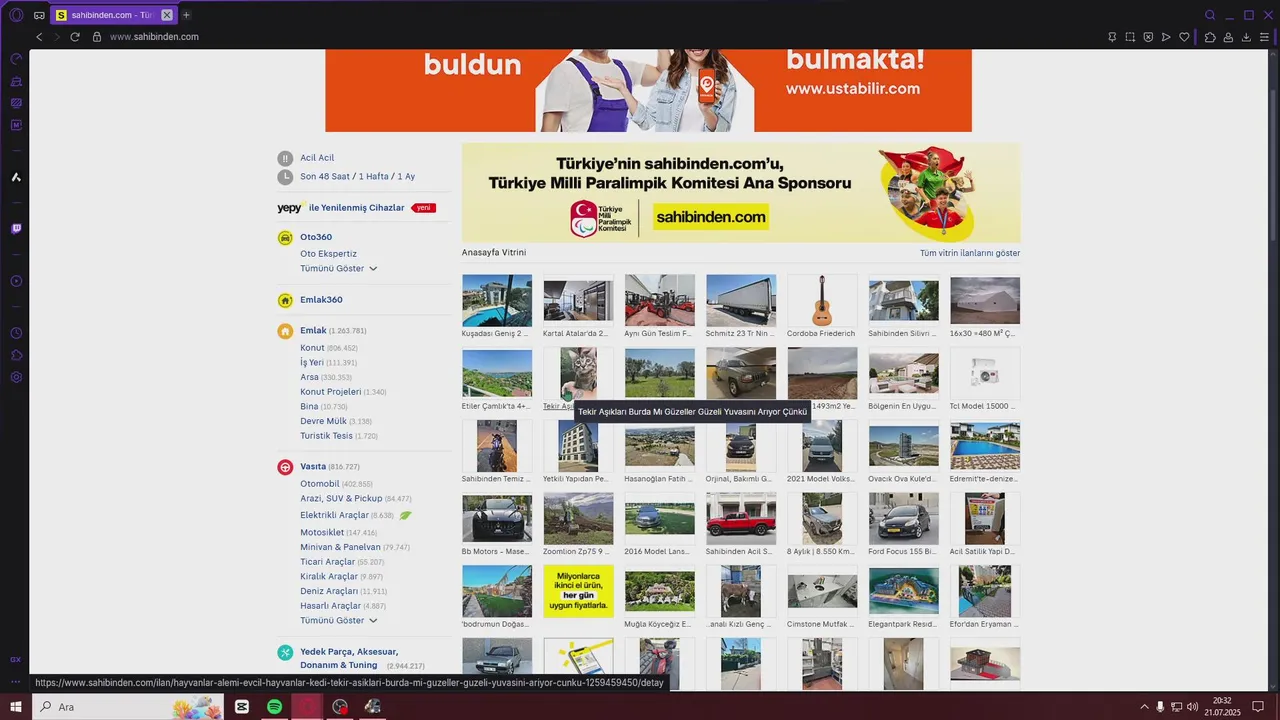This screenshot has height=720, width=1280.
Task: Open the 'İş Yeri' subcategory
Action: [x=312, y=363]
